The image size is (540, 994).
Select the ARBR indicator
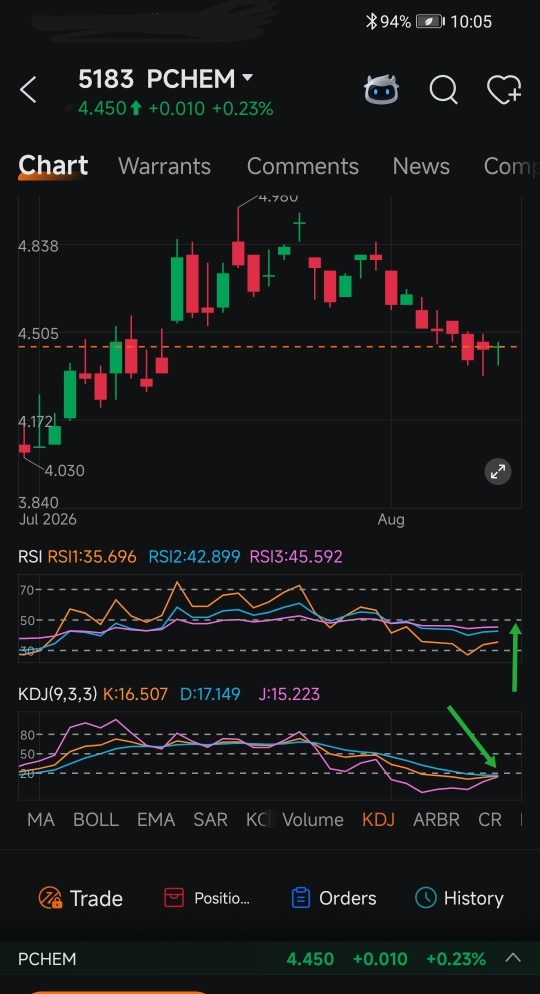click(436, 819)
